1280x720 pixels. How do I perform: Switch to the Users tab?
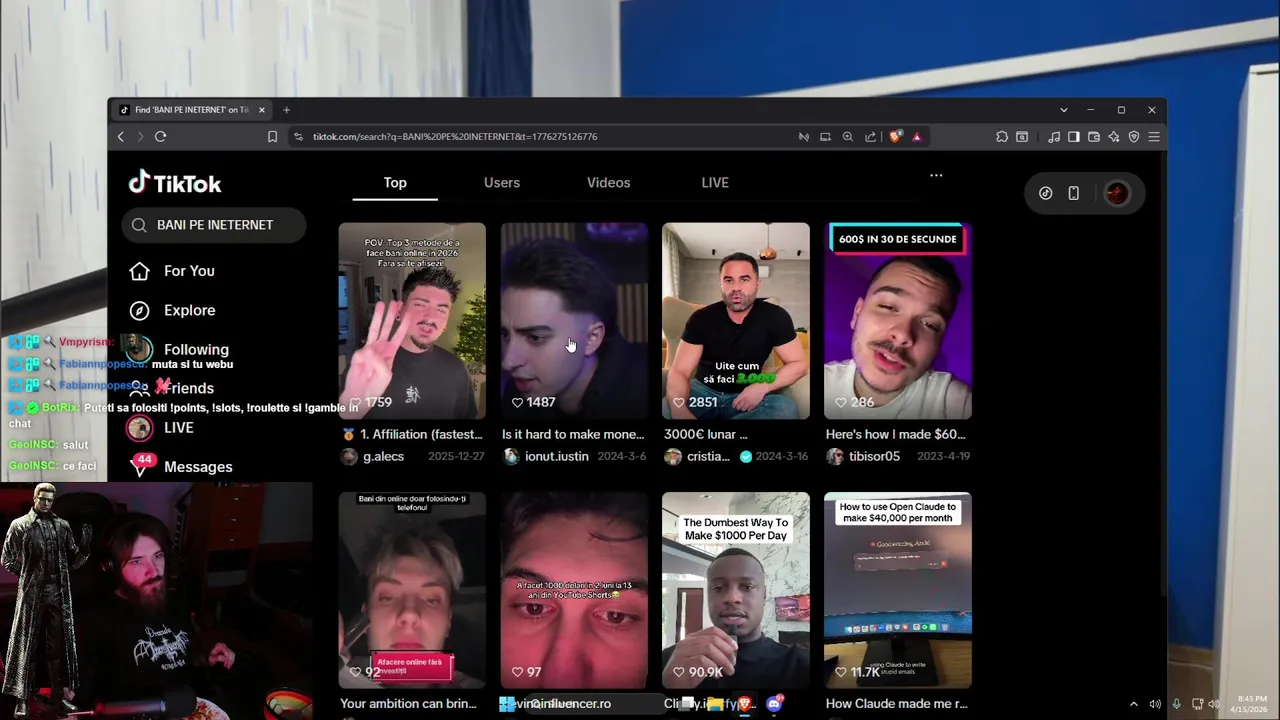[502, 183]
